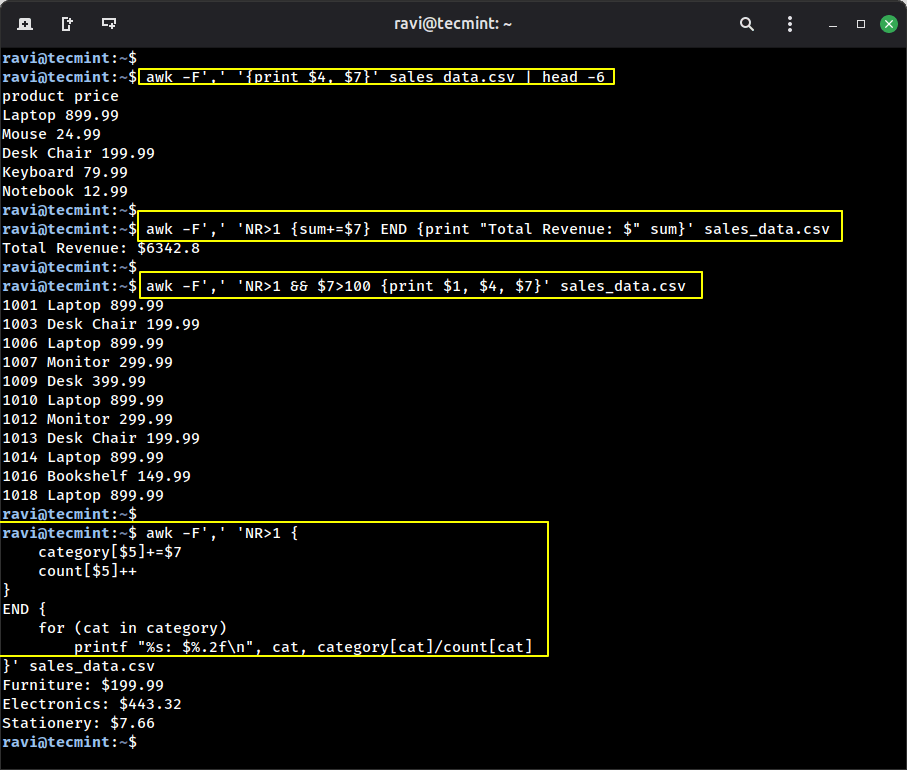Screen dimensions: 907x770
Task: Open a new terminal window via leftmost header icon
Action: tap(24, 22)
